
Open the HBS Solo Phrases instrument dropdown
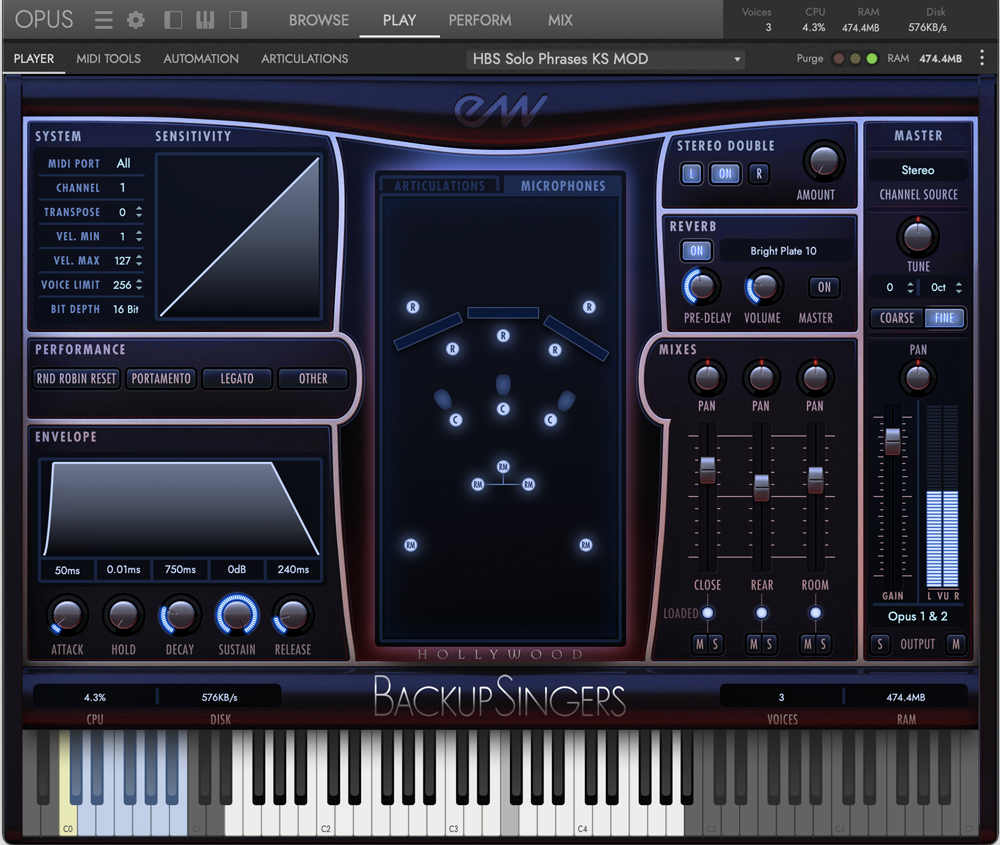tap(607, 59)
